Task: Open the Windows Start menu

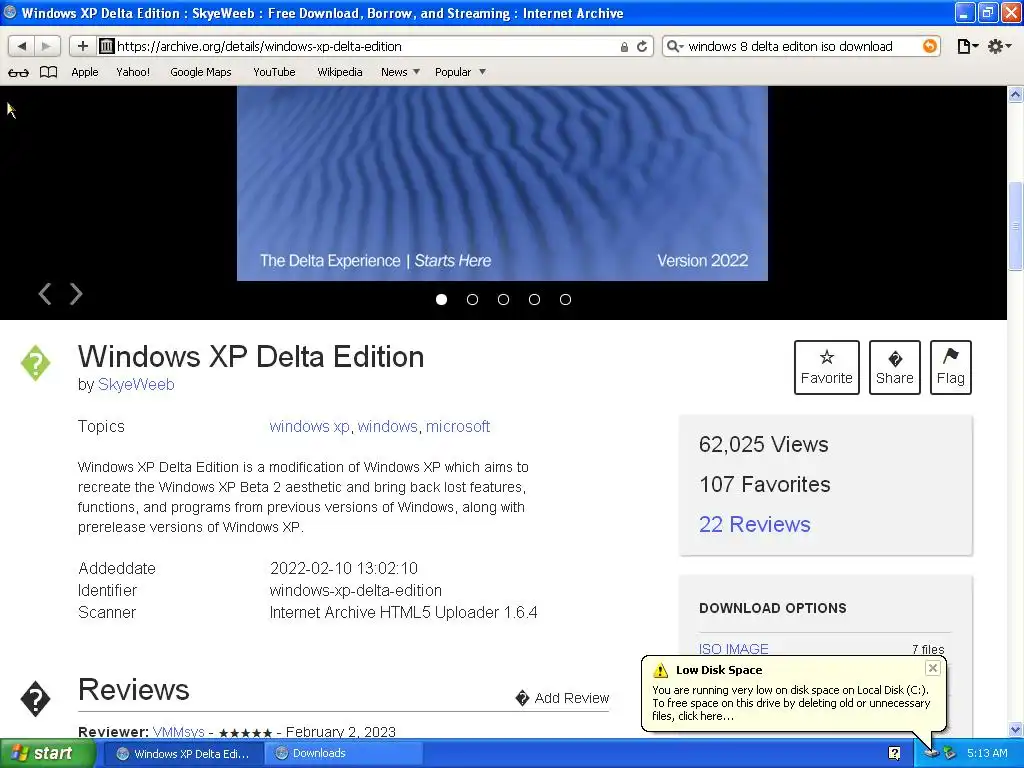Action: click(47, 754)
